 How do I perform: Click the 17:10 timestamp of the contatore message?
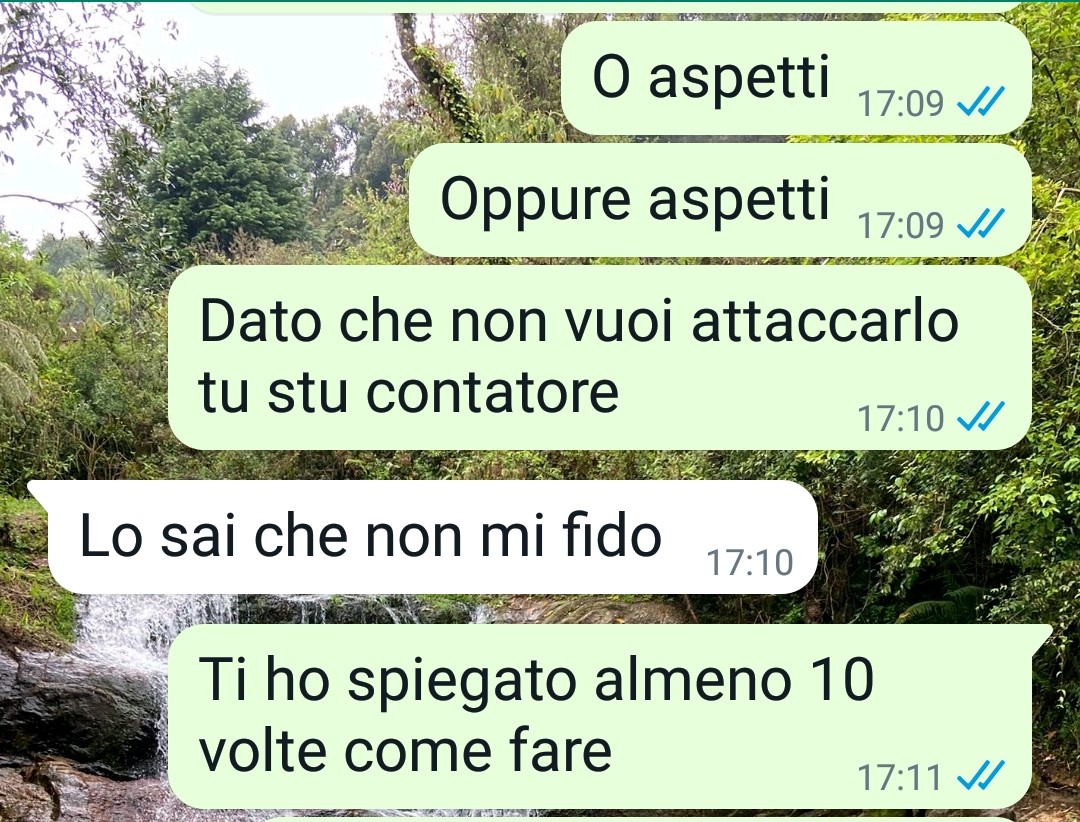pos(900,418)
